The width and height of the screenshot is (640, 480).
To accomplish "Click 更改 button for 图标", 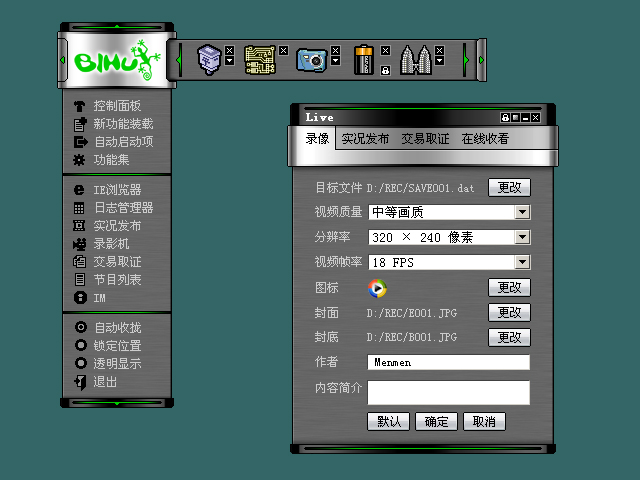I will tap(509, 287).
